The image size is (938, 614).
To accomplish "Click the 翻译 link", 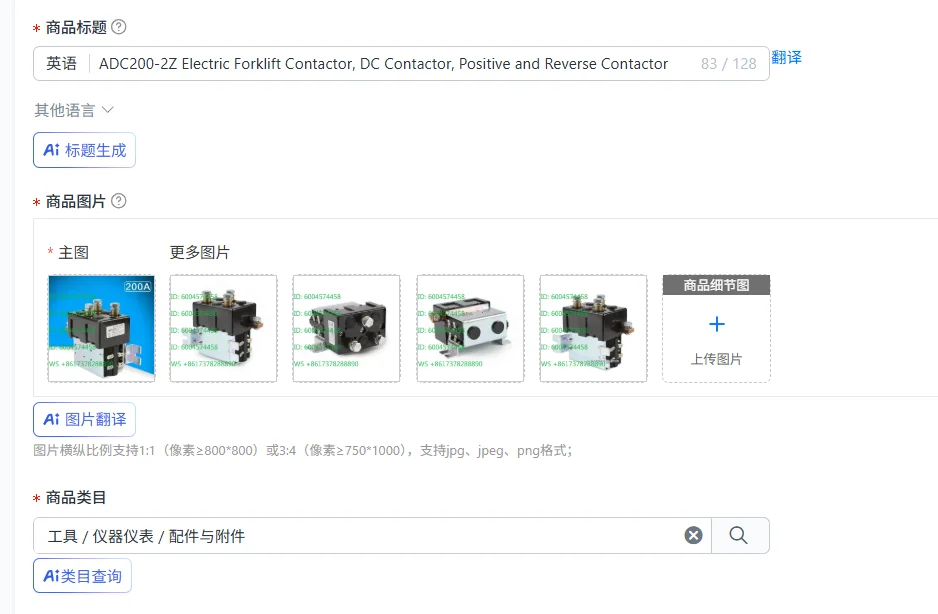I will (786, 57).
